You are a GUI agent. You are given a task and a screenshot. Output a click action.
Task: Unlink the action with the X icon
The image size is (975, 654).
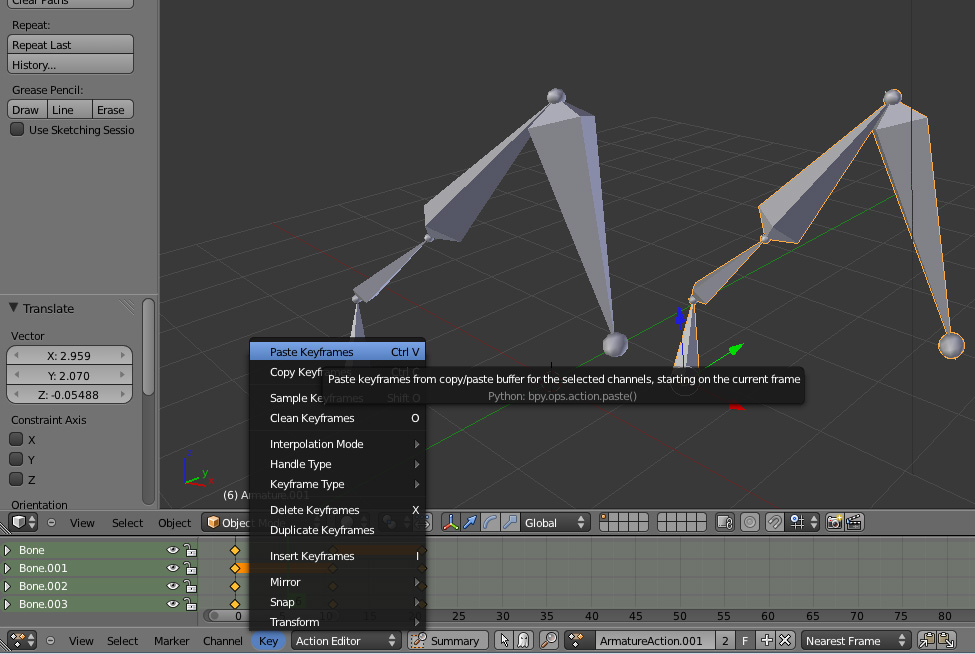point(785,641)
